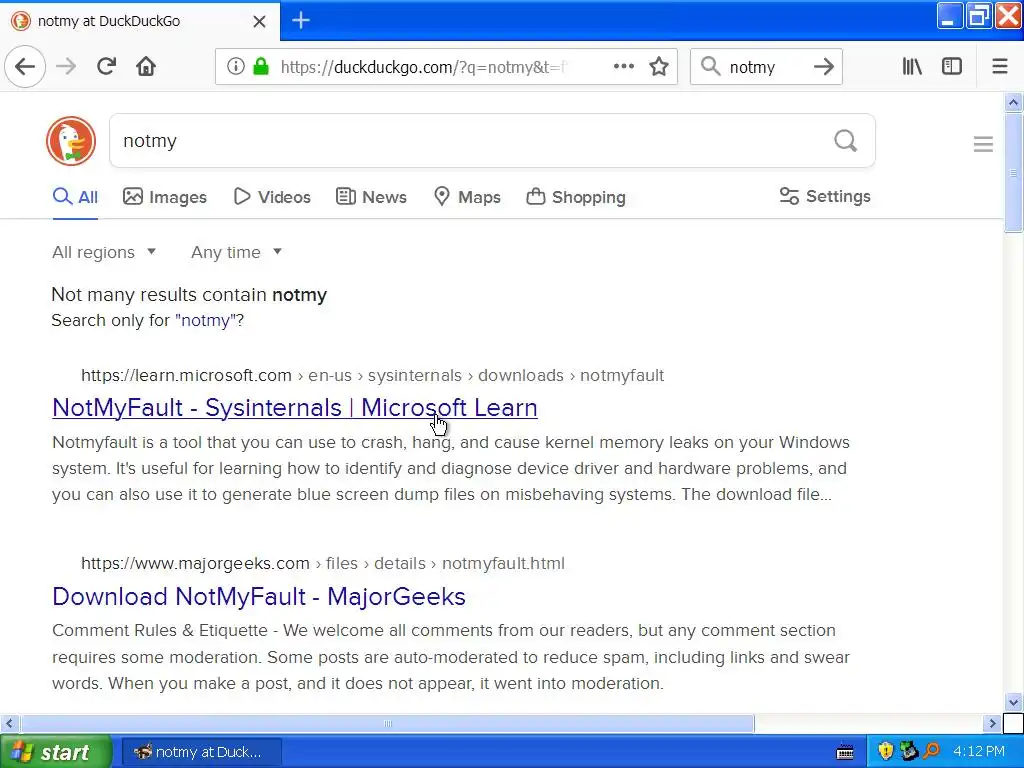The width and height of the screenshot is (1024, 768).
Task: Switch to the News results tab
Action: pyautogui.click(x=371, y=197)
